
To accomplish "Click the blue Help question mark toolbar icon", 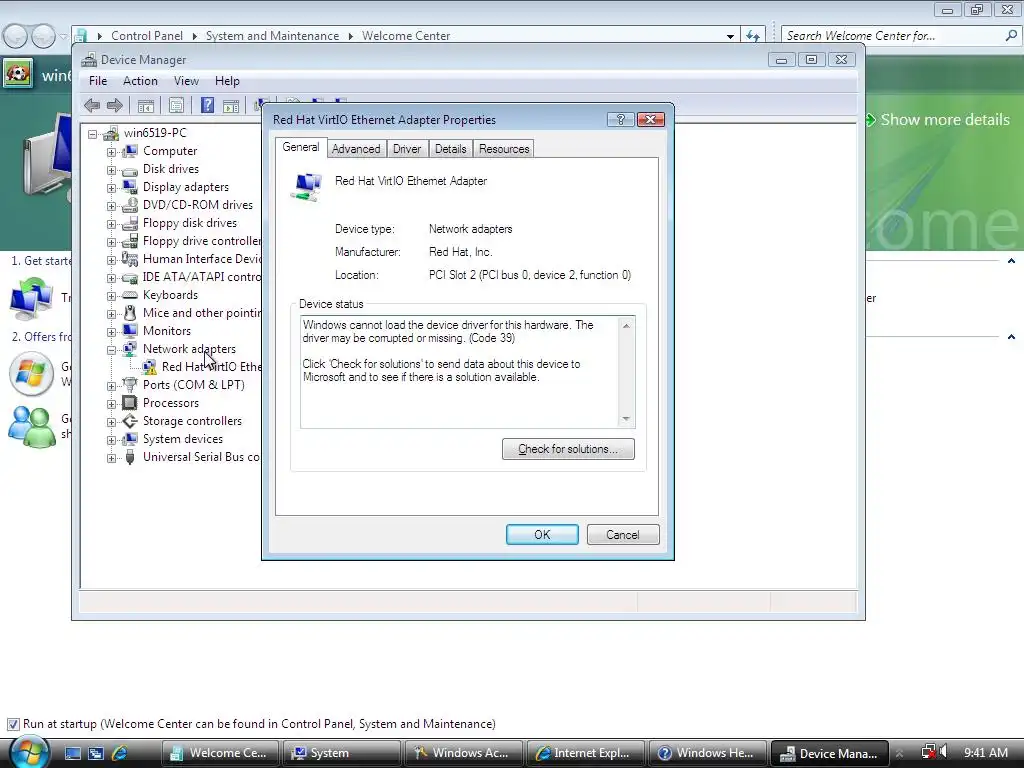I will pyautogui.click(x=207, y=105).
